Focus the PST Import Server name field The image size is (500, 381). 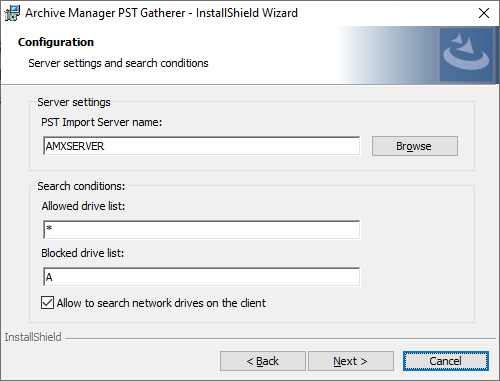[202, 146]
